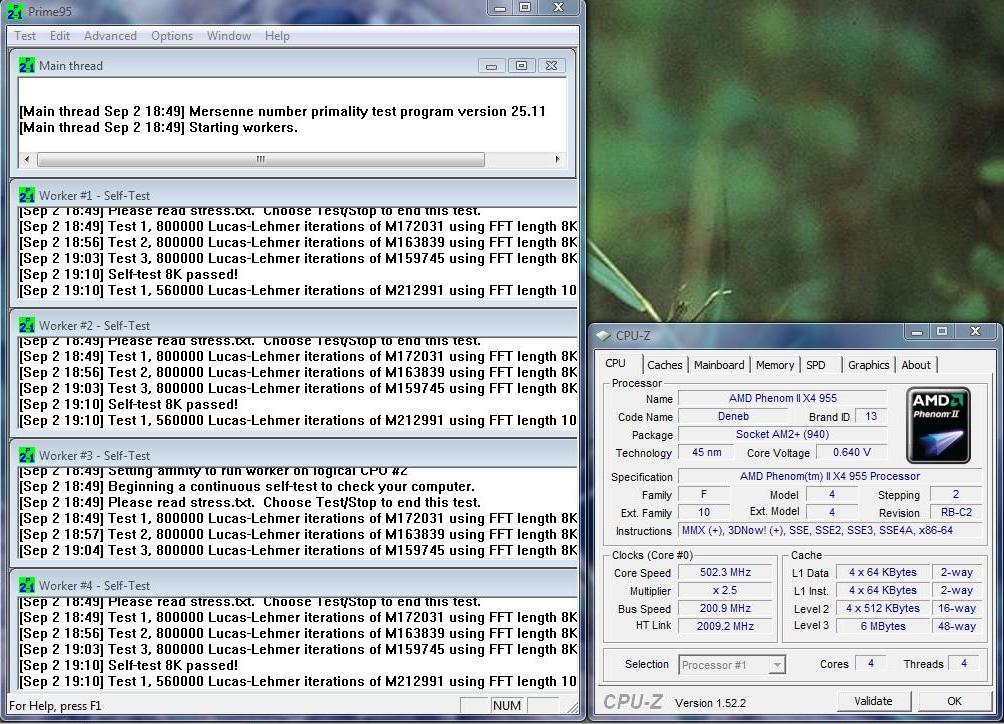Close the Main thread child window
Image resolution: width=1004 pixels, height=724 pixels.
(x=551, y=66)
